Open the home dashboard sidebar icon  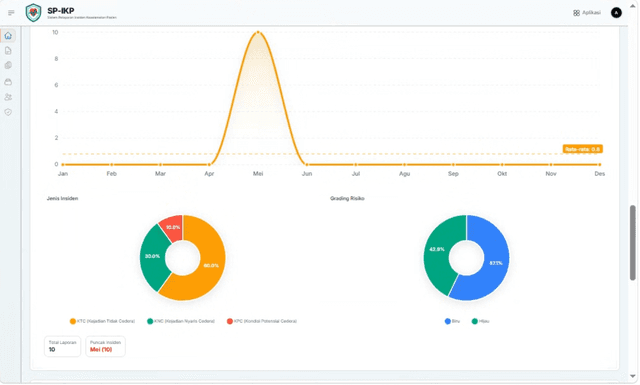tap(8, 36)
